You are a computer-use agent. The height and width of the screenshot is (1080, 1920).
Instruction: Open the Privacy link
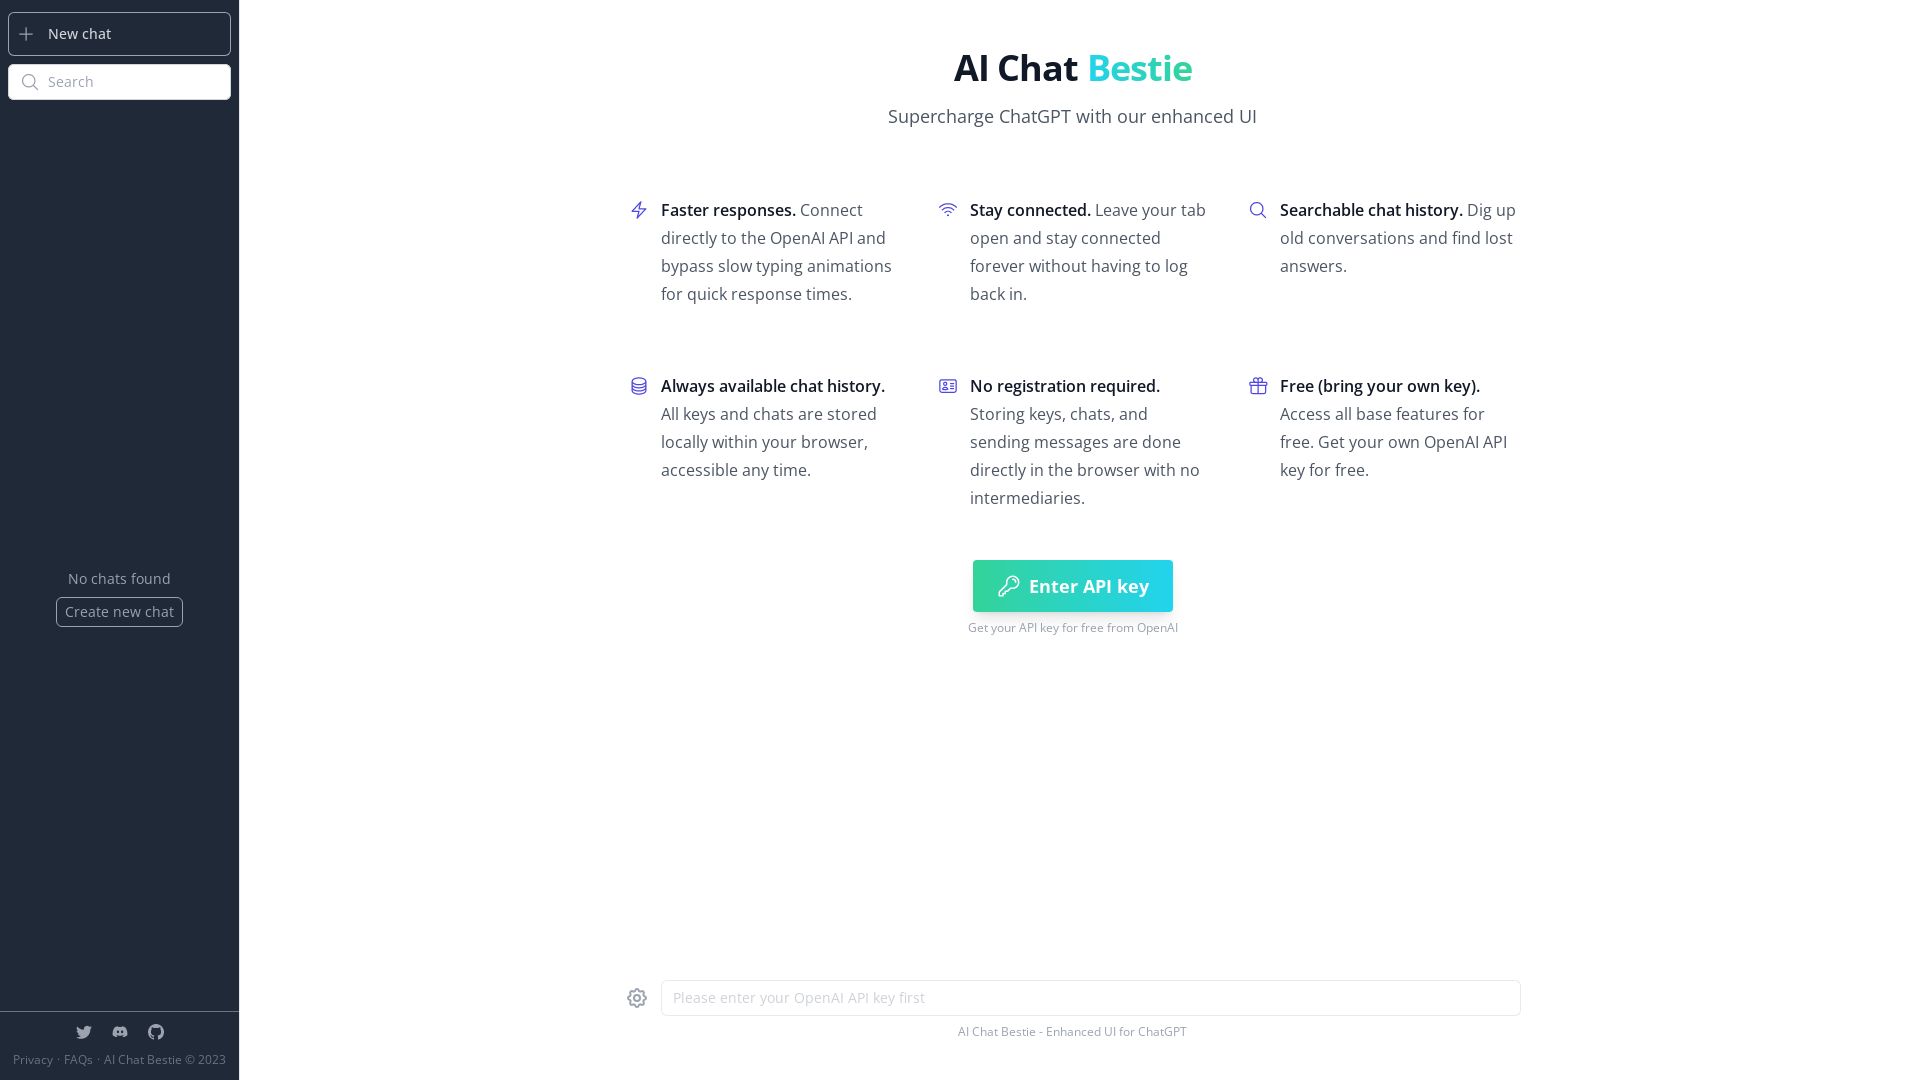tap(32, 1059)
